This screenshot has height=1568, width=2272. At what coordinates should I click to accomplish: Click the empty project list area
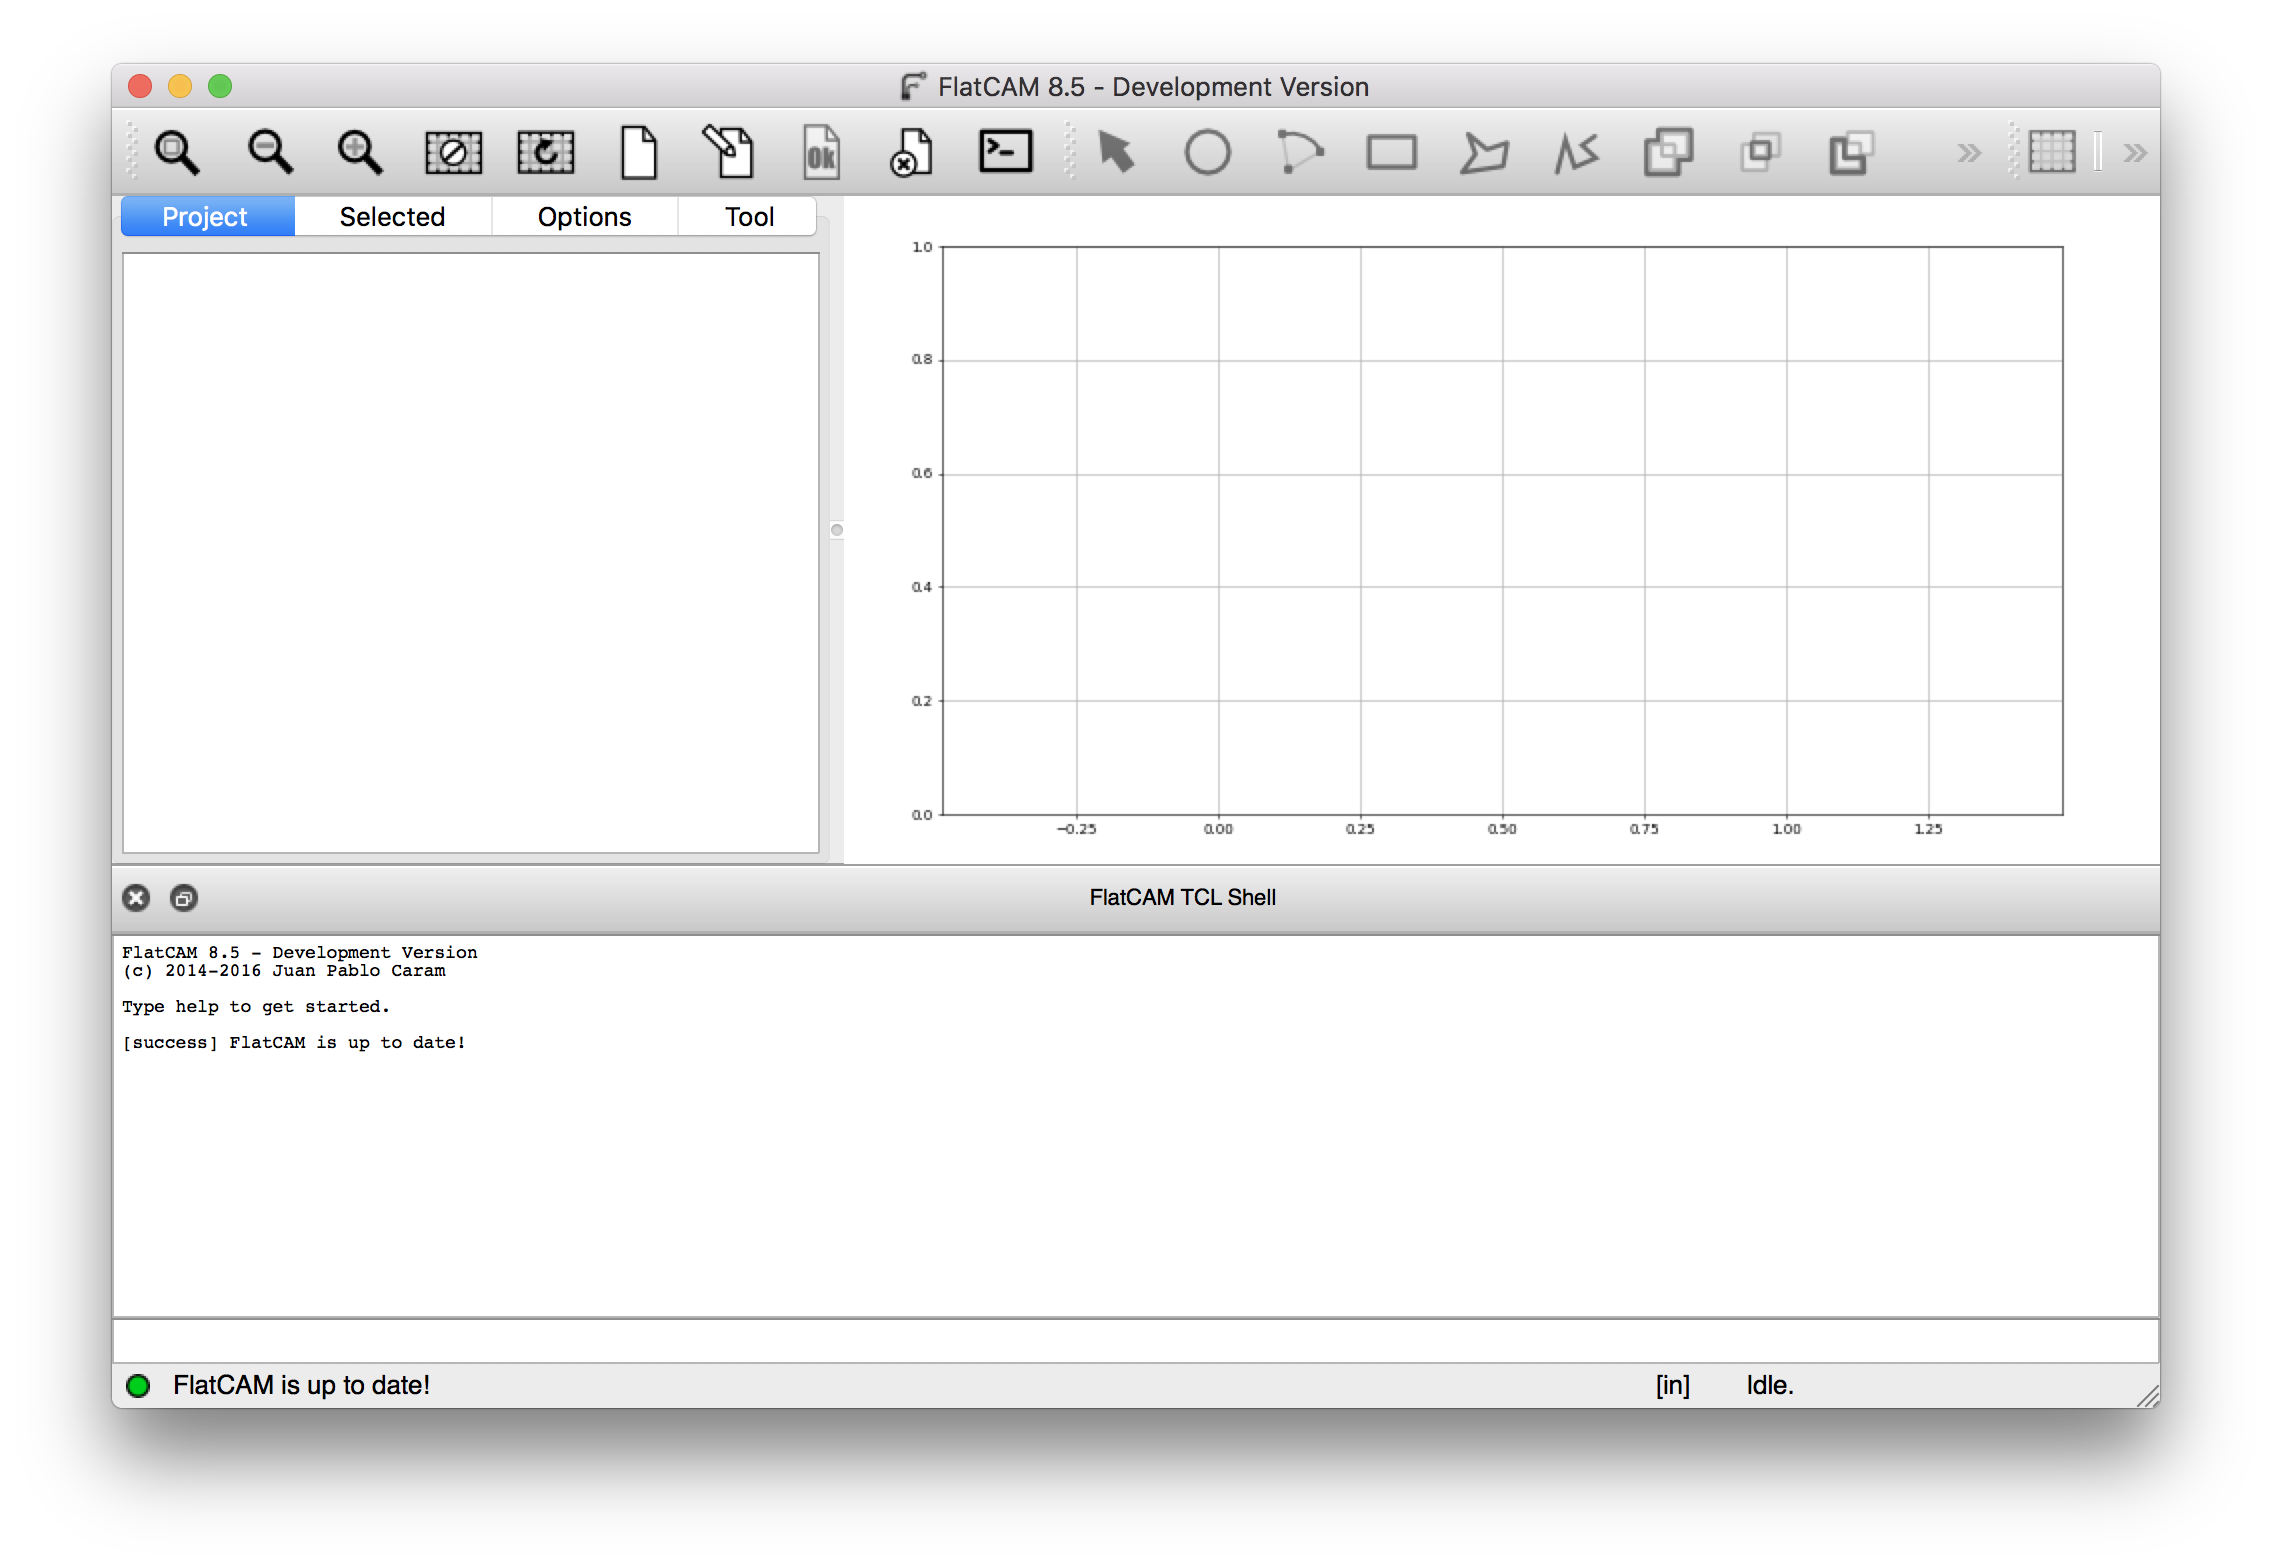470,552
